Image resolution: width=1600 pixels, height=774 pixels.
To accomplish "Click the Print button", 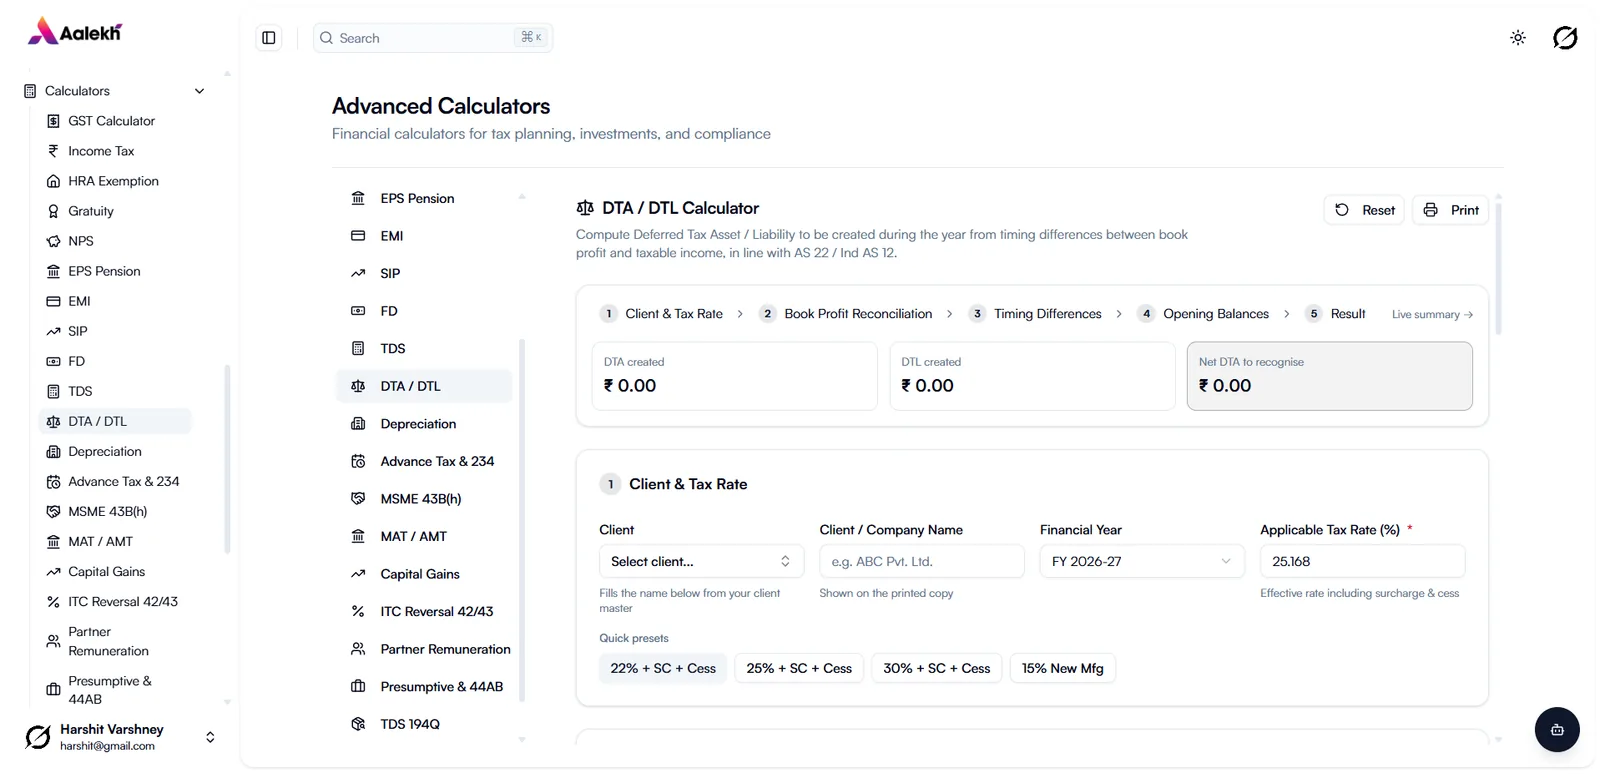I will pos(1451,210).
